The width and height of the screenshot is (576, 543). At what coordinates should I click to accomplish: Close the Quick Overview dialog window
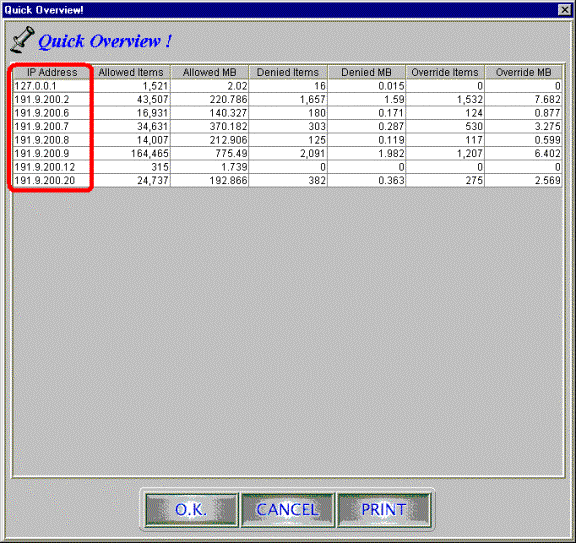564,10
